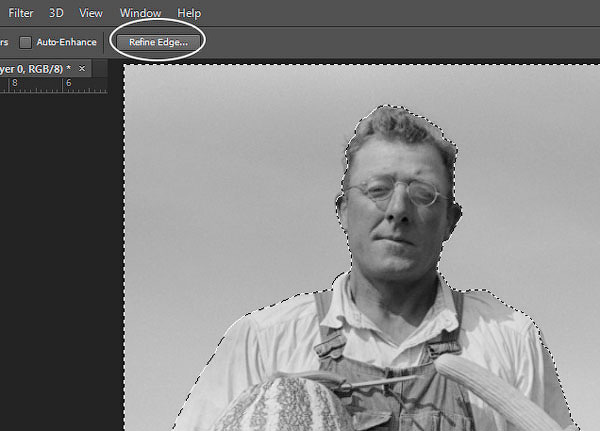Image resolution: width=600 pixels, height=431 pixels.
Task: Open the View menu
Action: (91, 13)
